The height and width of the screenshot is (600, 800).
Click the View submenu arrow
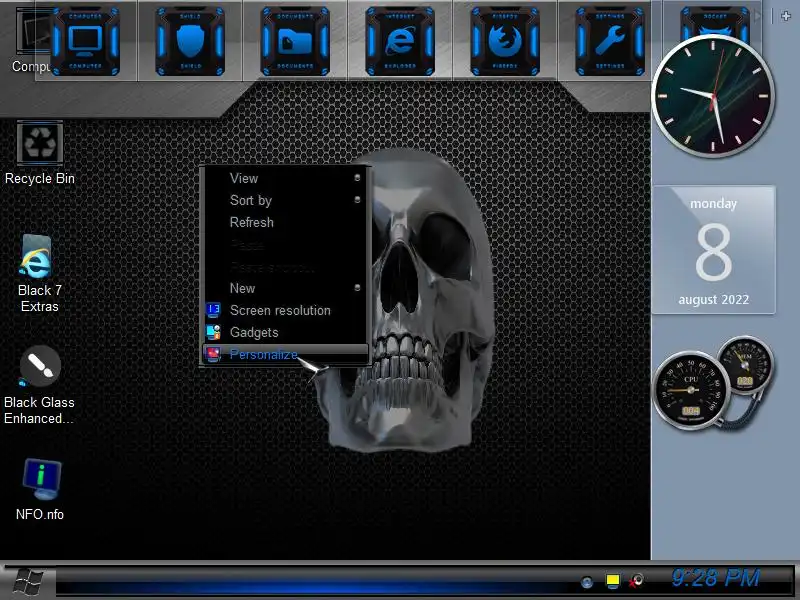357,178
